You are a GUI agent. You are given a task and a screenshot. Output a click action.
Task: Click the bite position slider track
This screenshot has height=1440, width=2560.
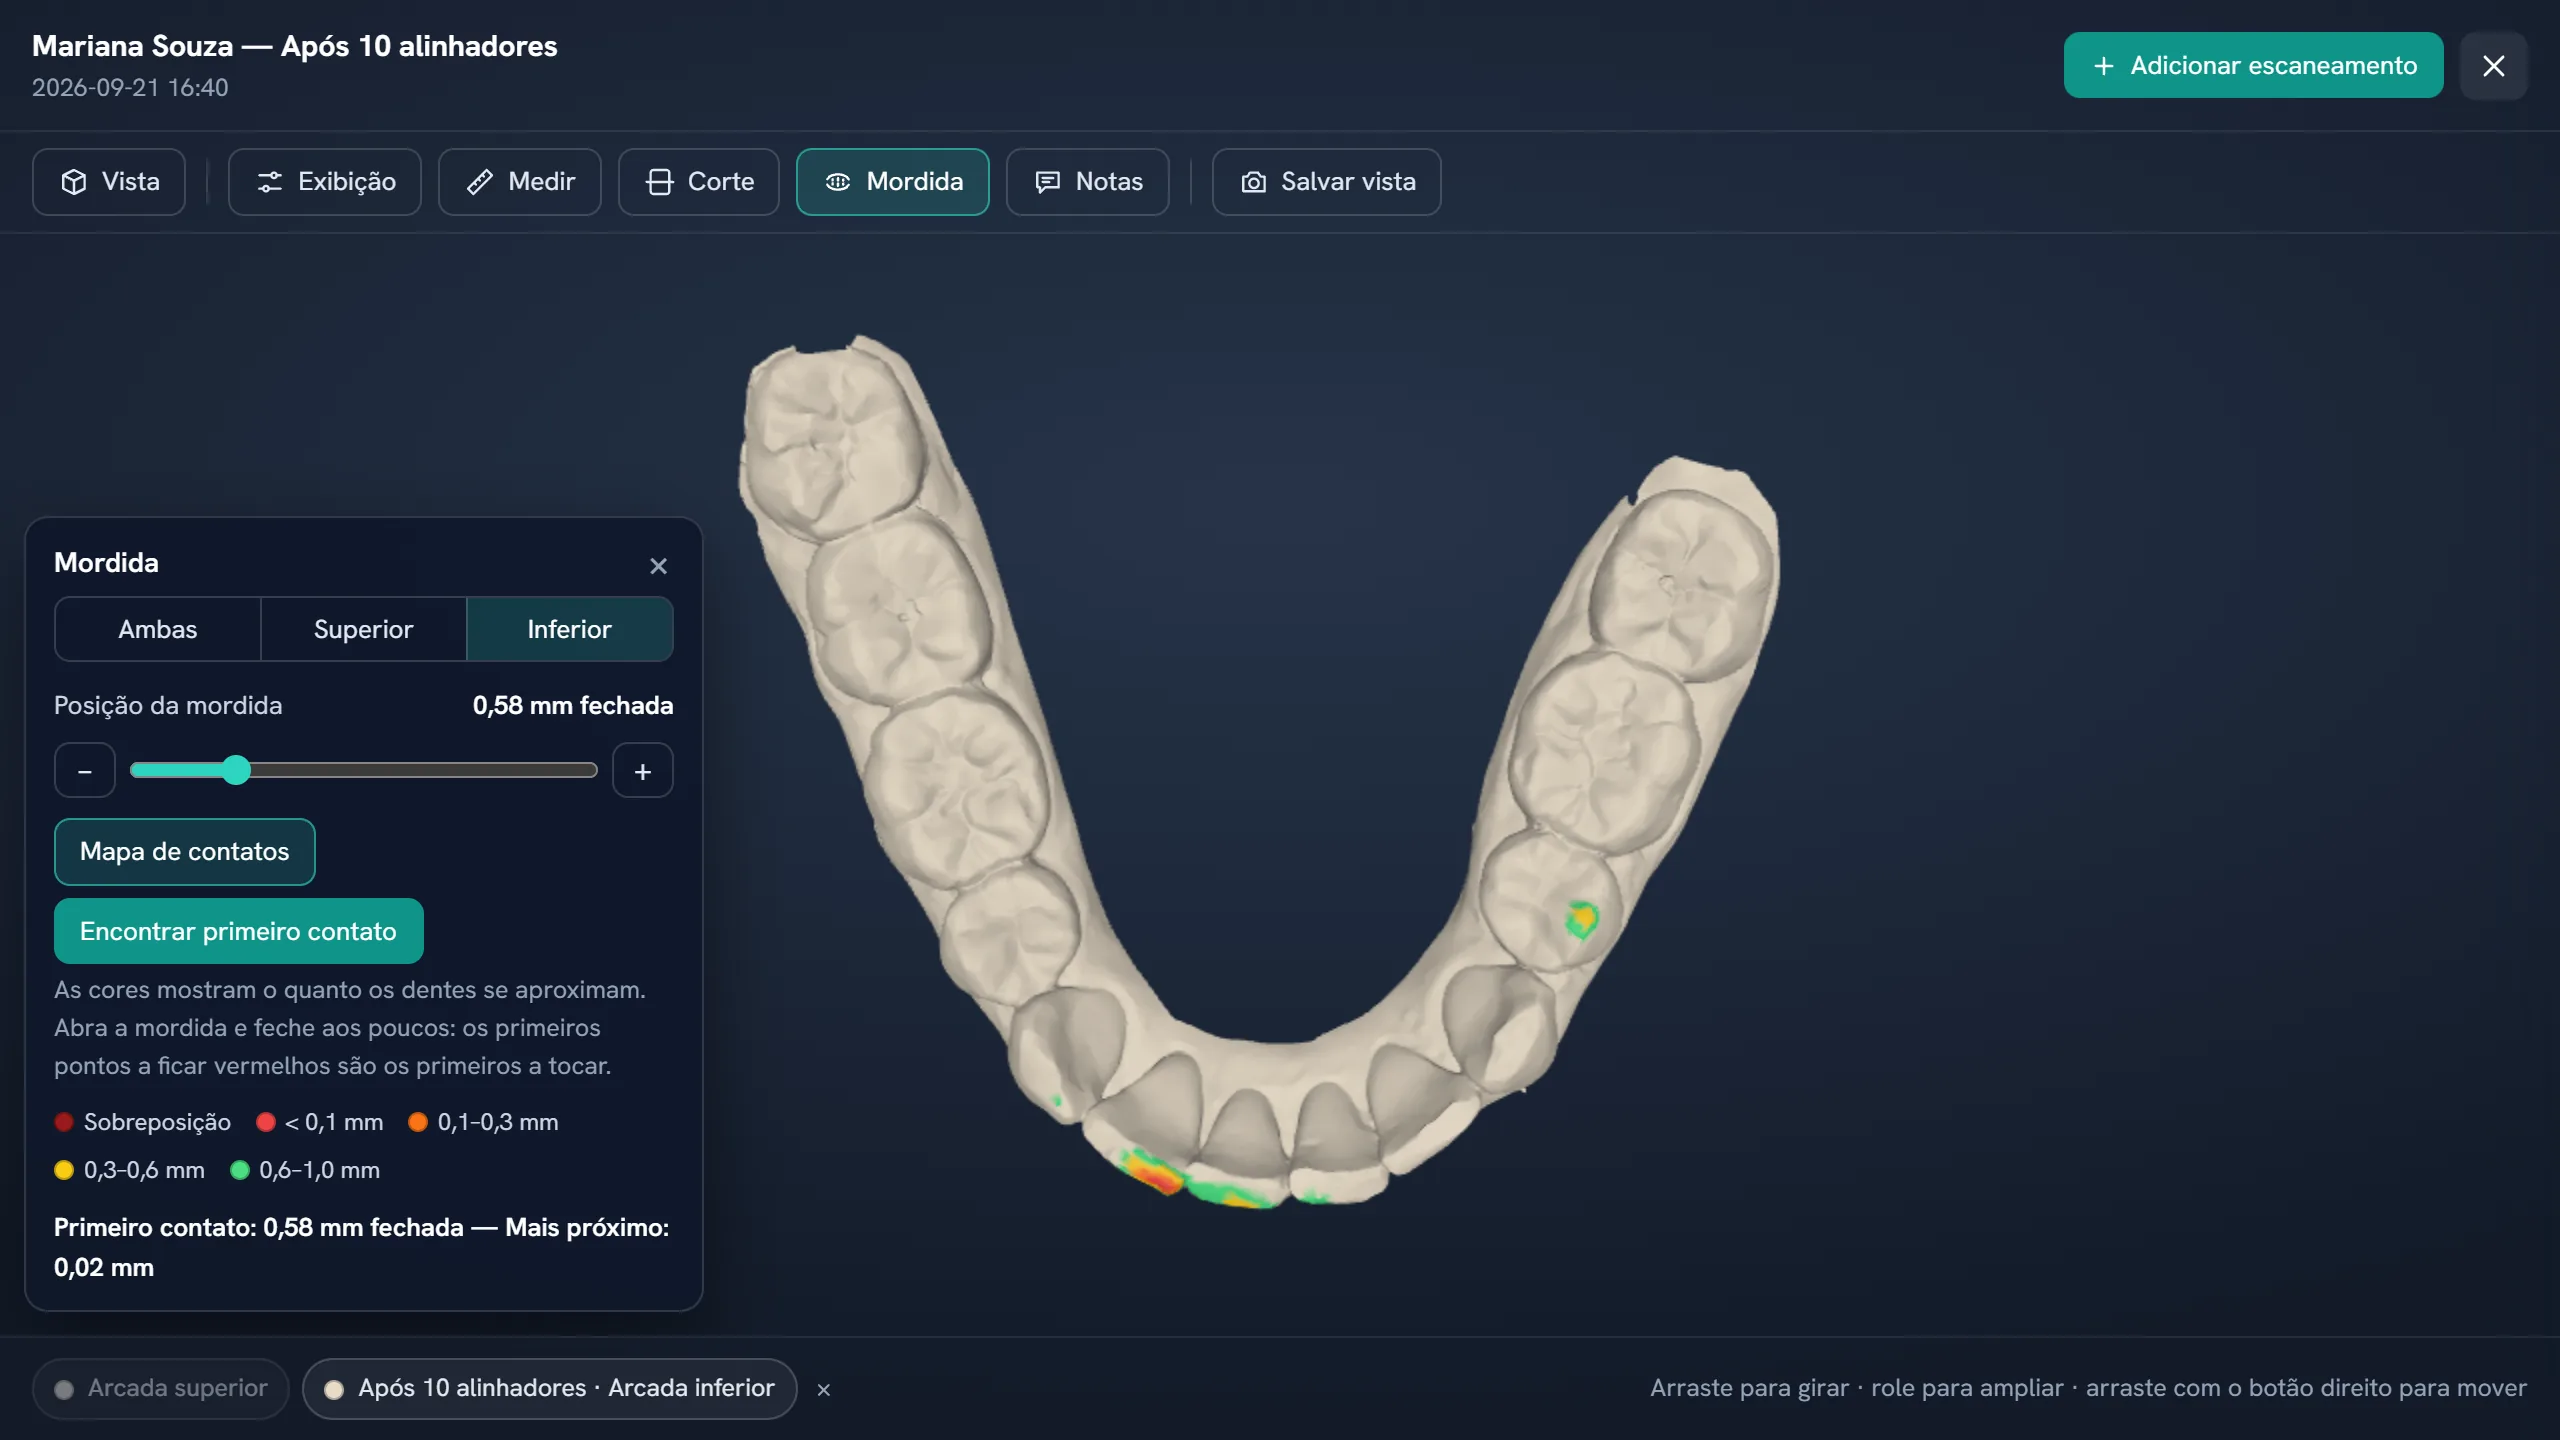[364, 770]
